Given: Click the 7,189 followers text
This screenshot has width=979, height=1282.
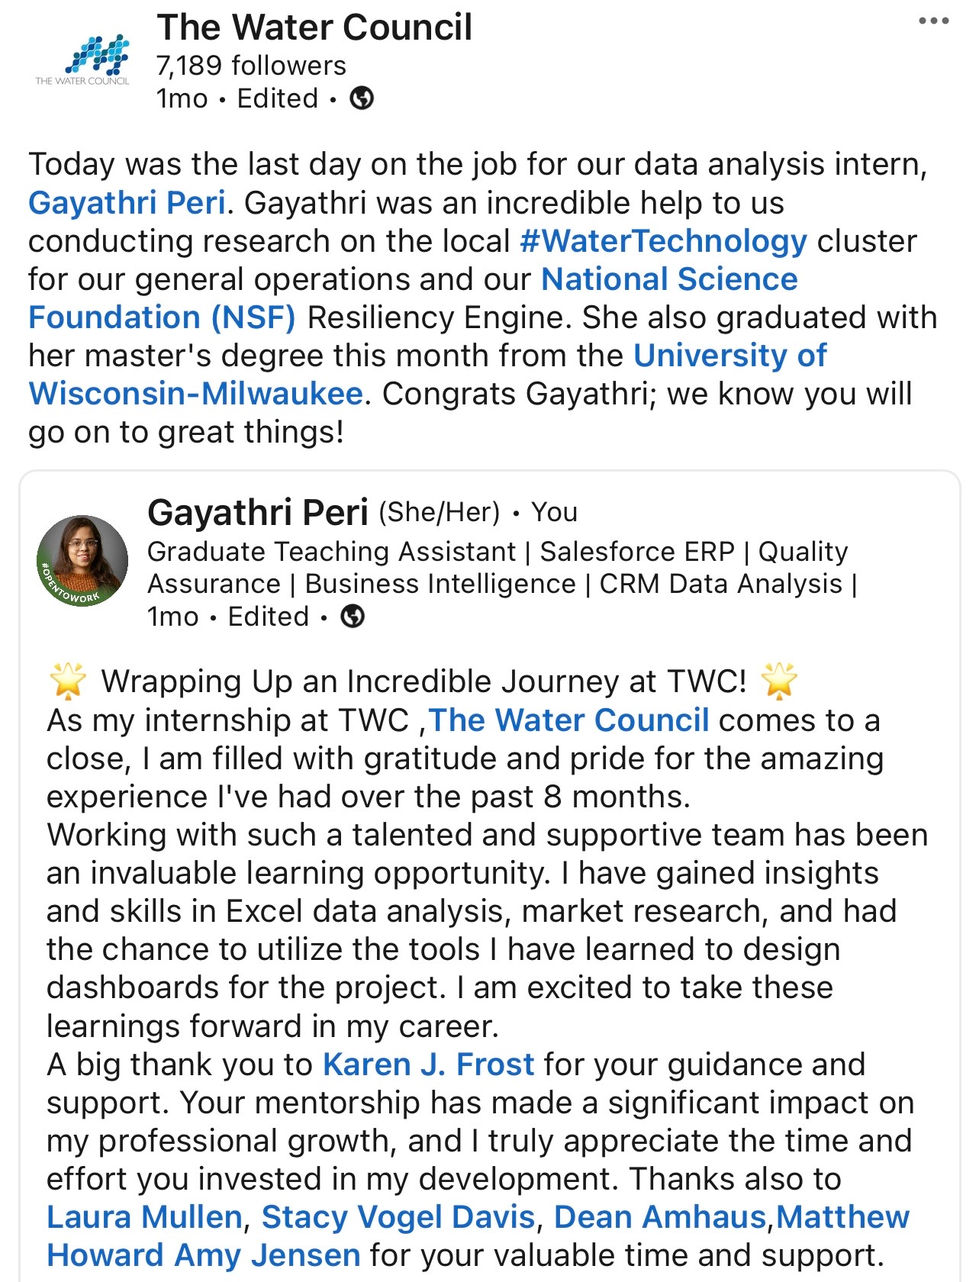Looking at the screenshot, I should pyautogui.click(x=251, y=65).
